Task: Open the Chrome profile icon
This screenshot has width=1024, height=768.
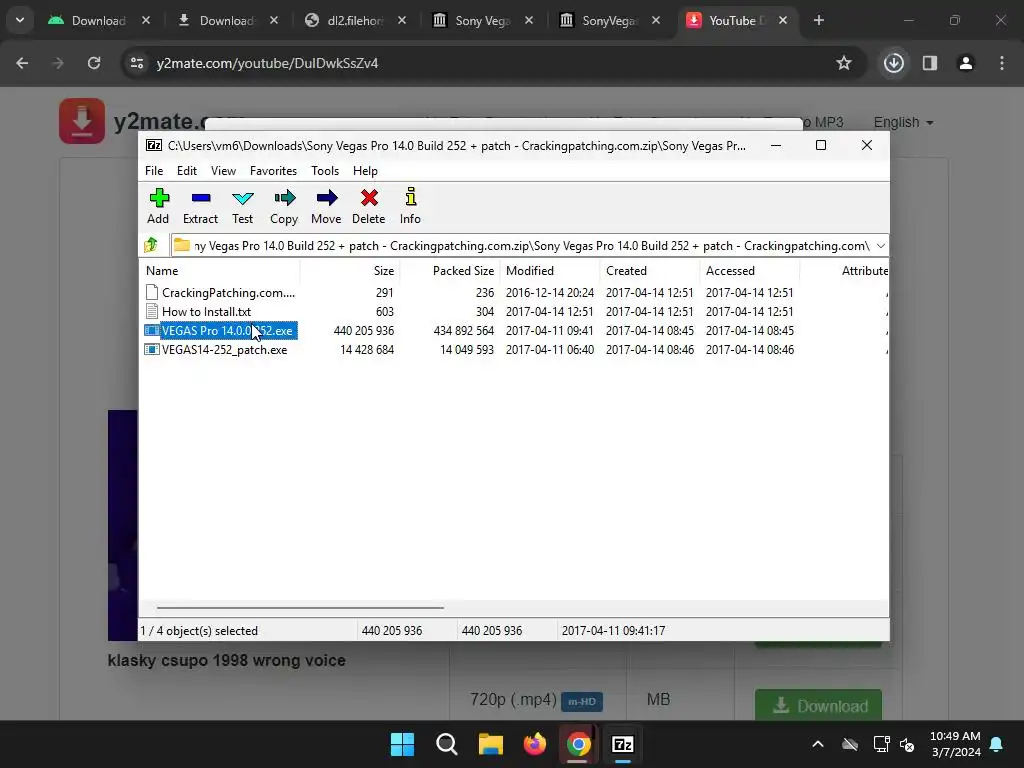Action: click(966, 63)
